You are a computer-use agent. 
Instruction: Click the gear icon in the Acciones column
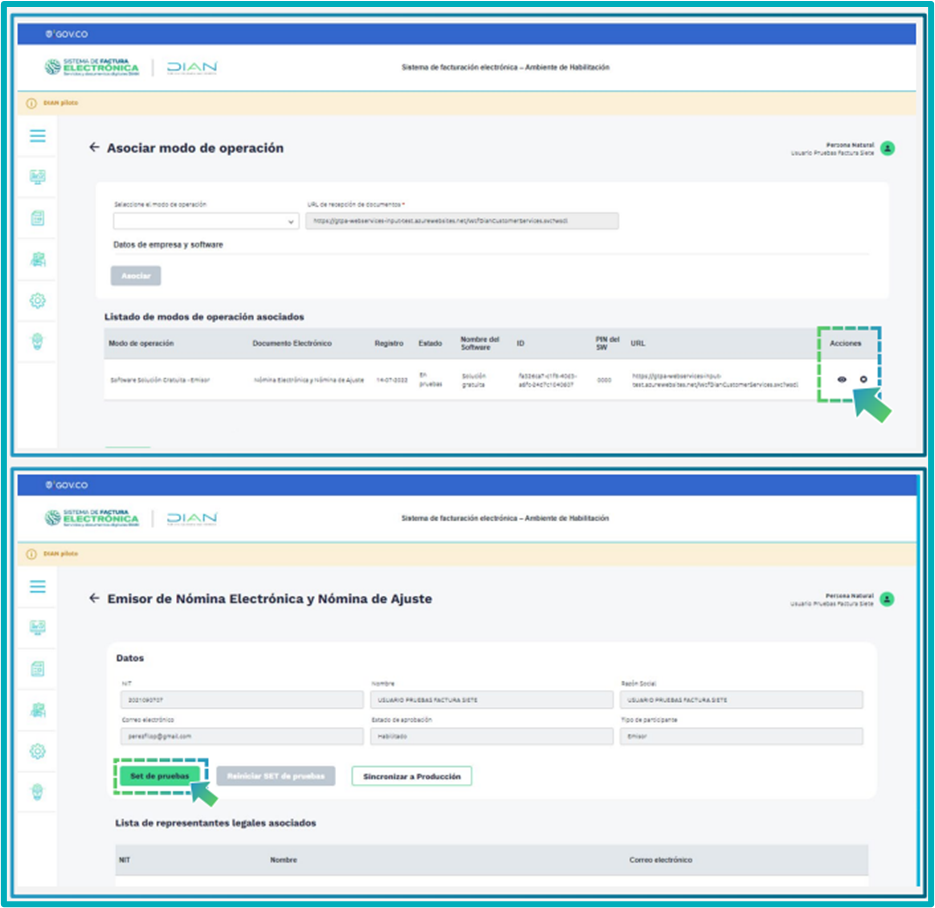[x=863, y=380]
